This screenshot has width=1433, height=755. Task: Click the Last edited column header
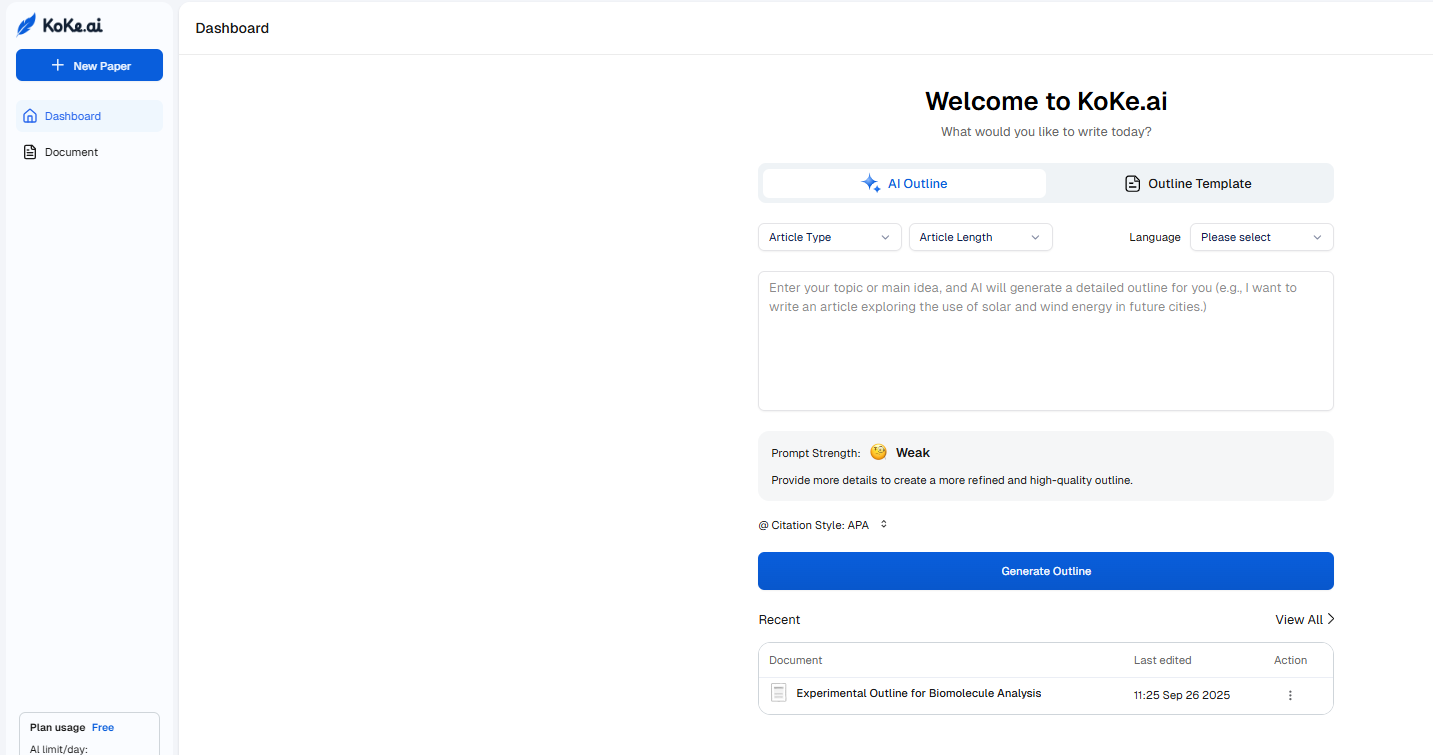click(1162, 660)
